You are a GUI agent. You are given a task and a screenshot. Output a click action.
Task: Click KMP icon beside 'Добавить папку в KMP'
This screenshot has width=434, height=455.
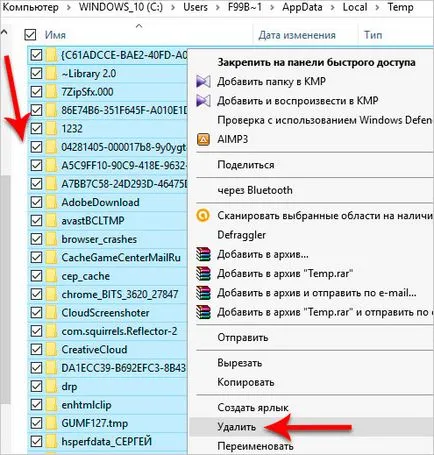pyautogui.click(x=203, y=82)
